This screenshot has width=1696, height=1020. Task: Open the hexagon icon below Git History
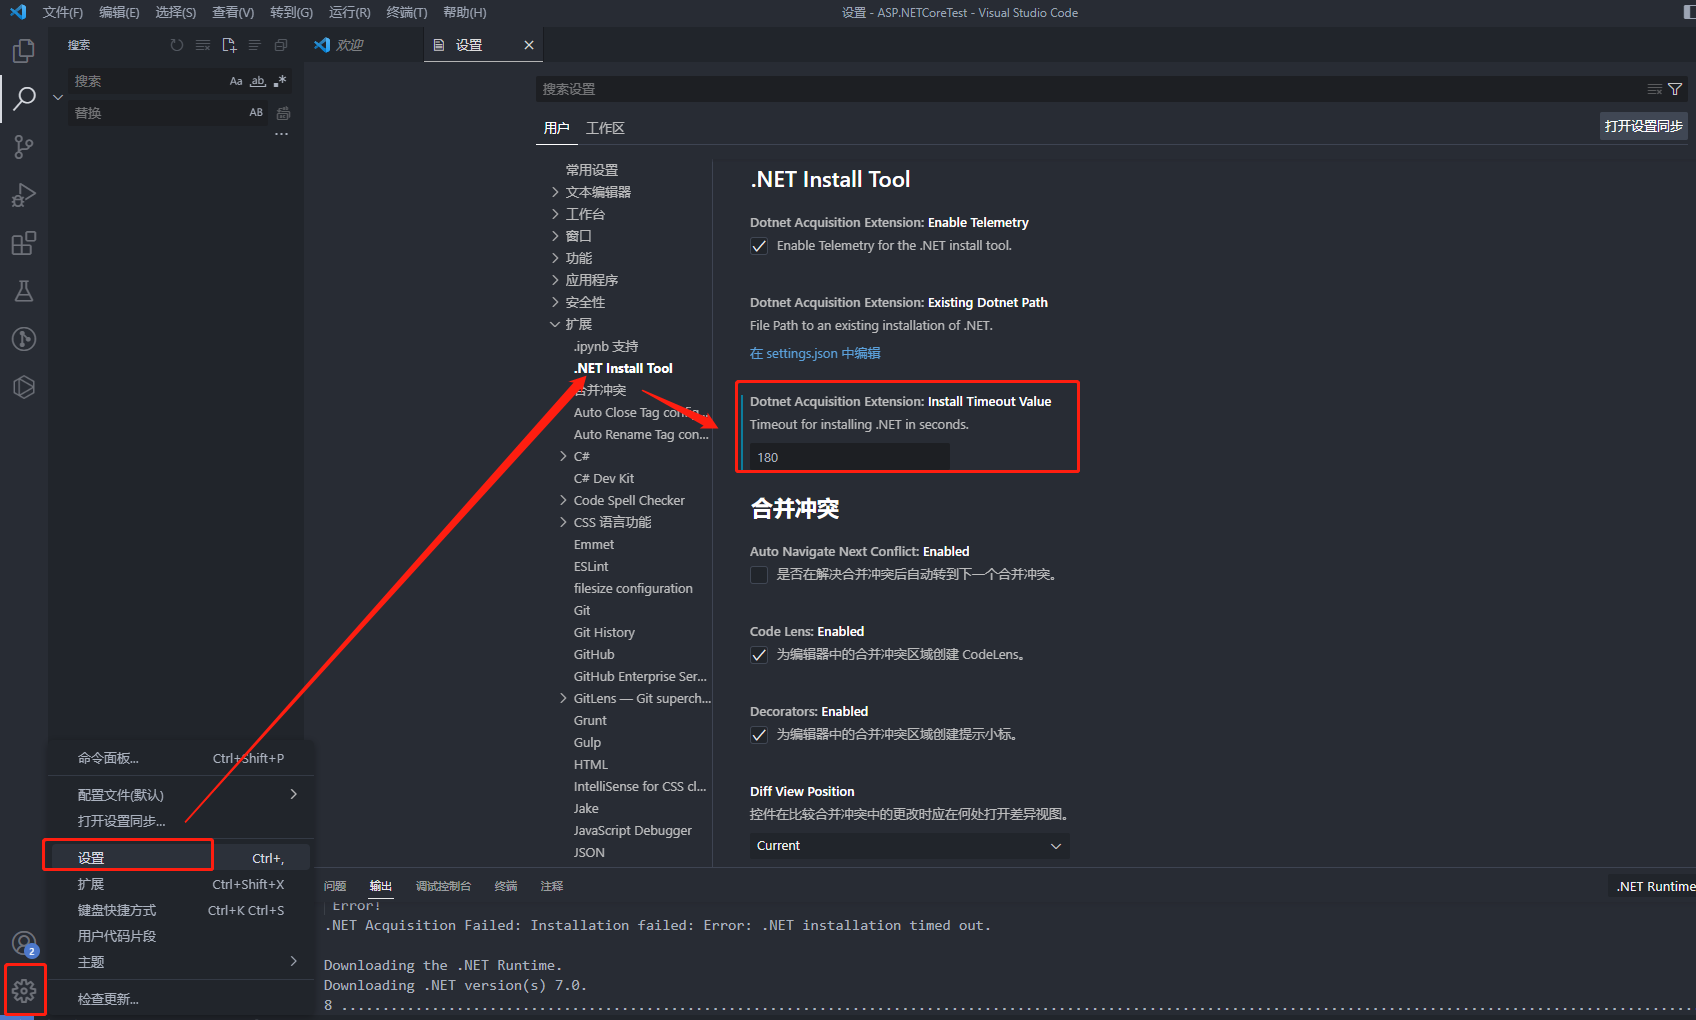[24, 387]
